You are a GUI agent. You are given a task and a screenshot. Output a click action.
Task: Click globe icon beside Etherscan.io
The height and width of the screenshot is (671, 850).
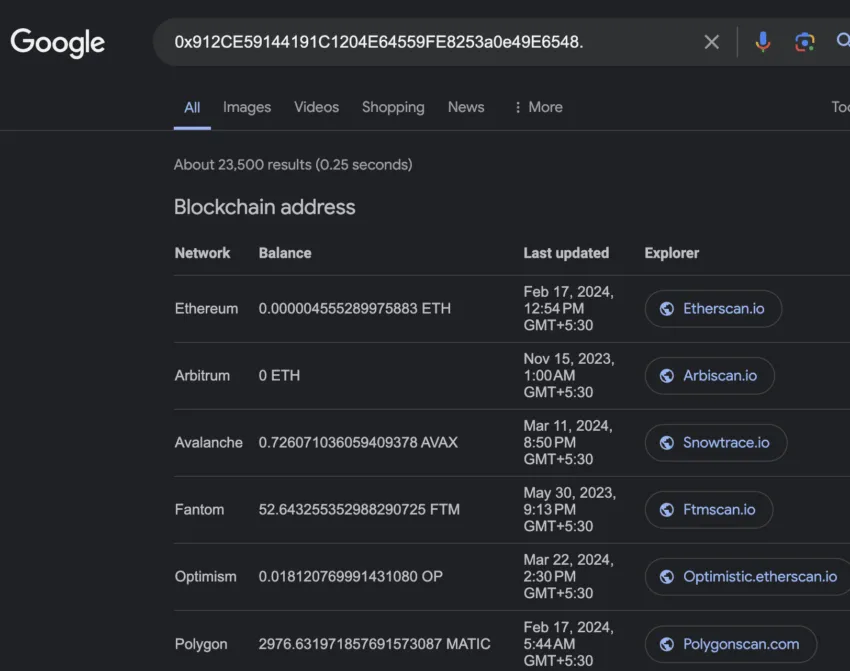point(666,309)
